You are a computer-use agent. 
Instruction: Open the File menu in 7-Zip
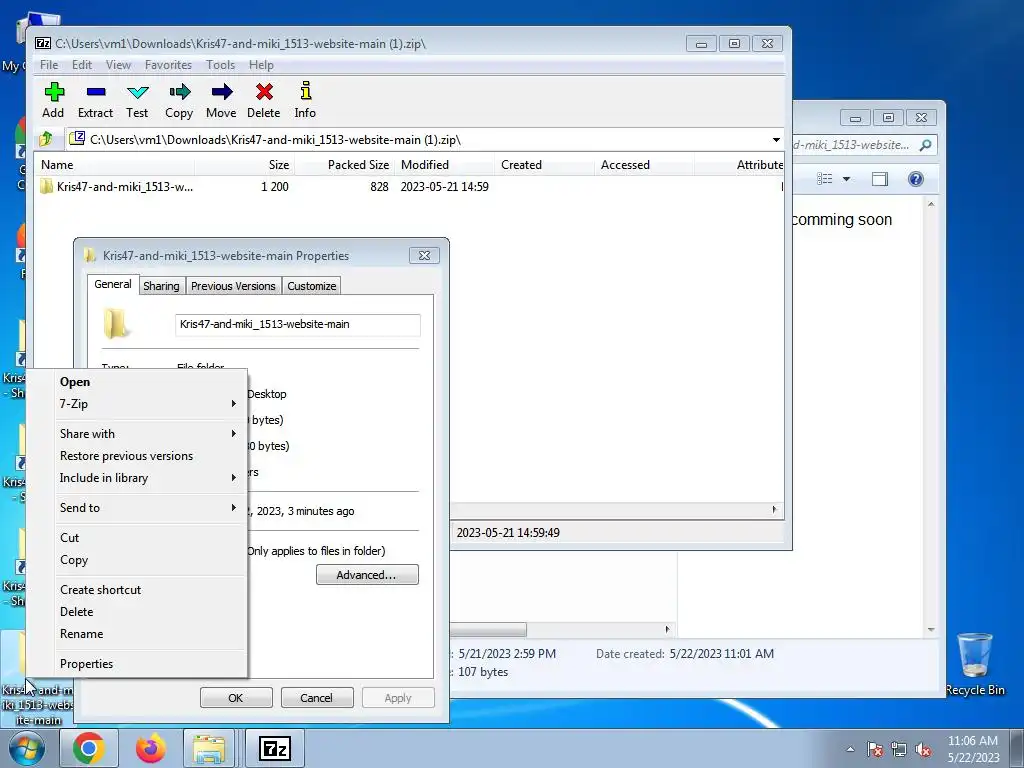(x=49, y=65)
